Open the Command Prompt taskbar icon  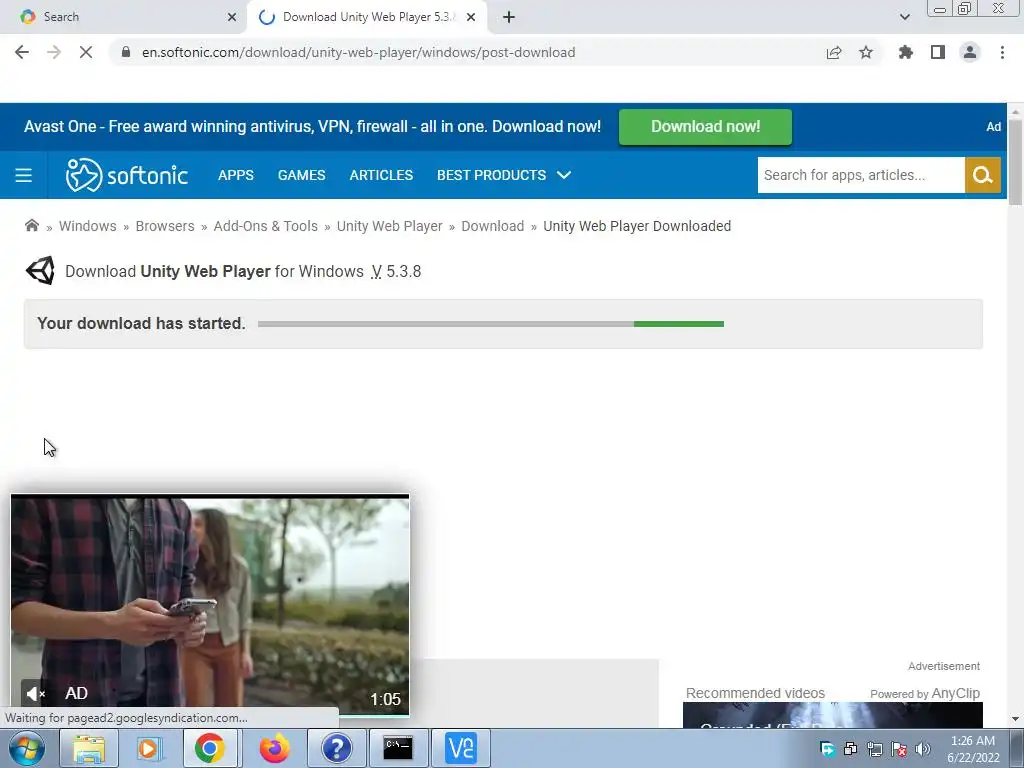click(398, 748)
